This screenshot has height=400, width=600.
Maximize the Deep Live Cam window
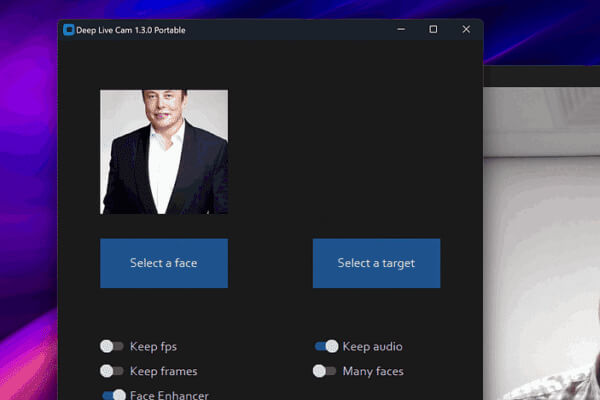[433, 29]
